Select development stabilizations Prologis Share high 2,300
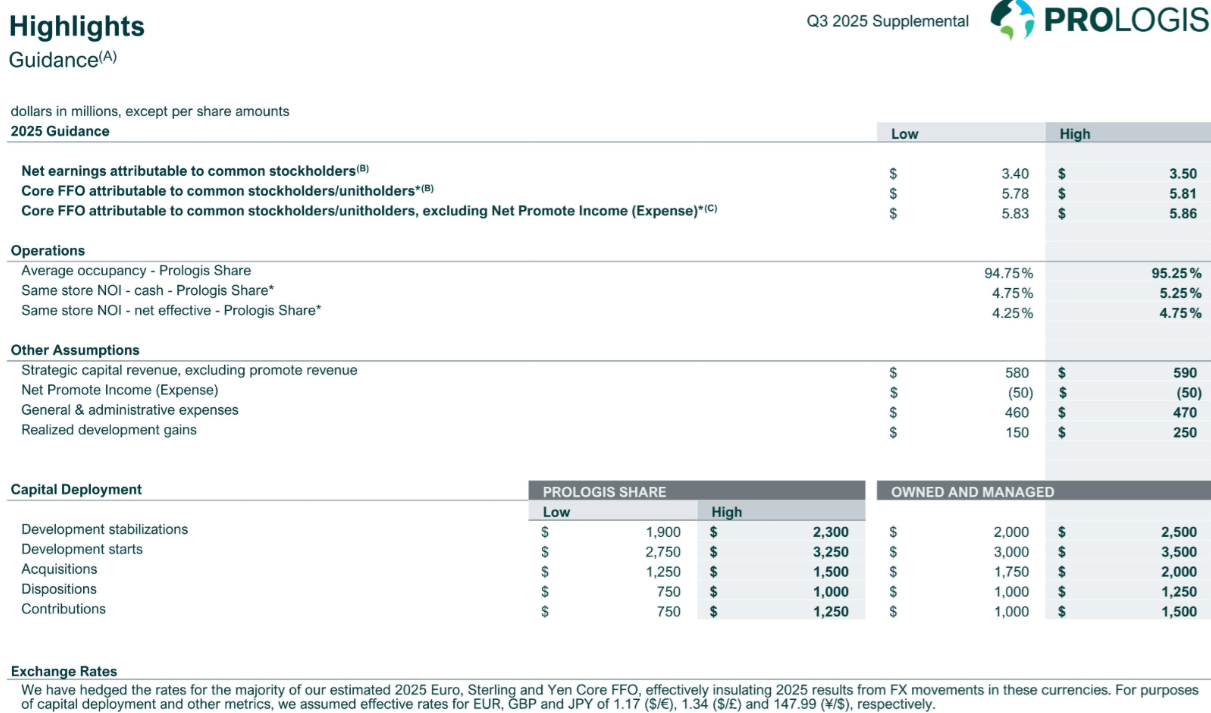 click(831, 532)
